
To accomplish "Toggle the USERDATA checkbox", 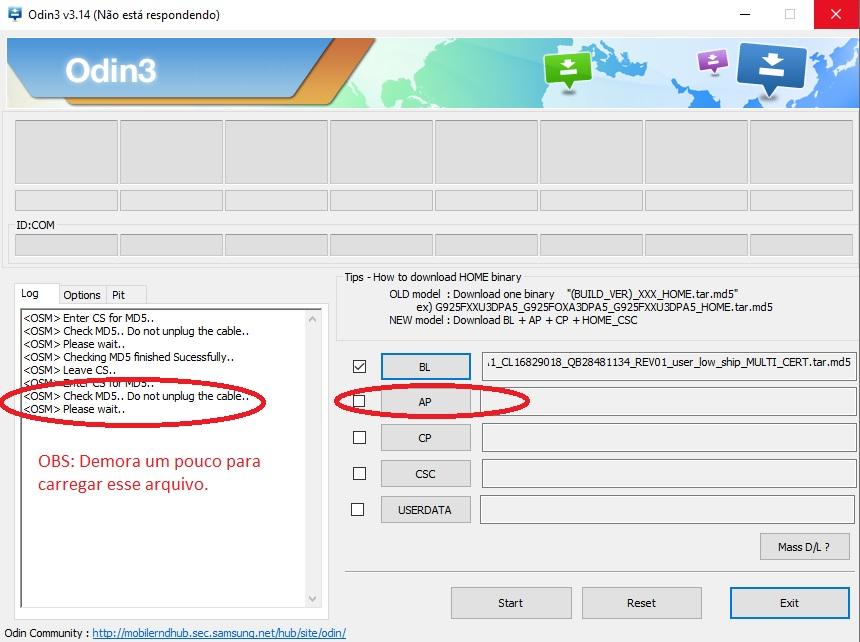I will 357,509.
